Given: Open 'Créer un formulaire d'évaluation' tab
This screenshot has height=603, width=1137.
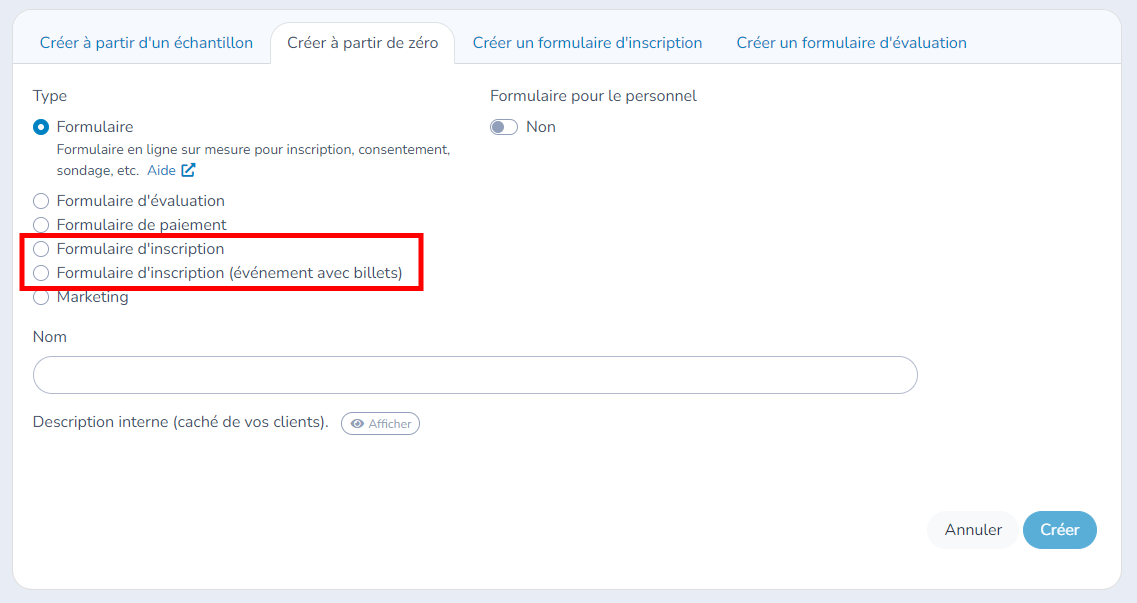Looking at the screenshot, I should point(851,43).
